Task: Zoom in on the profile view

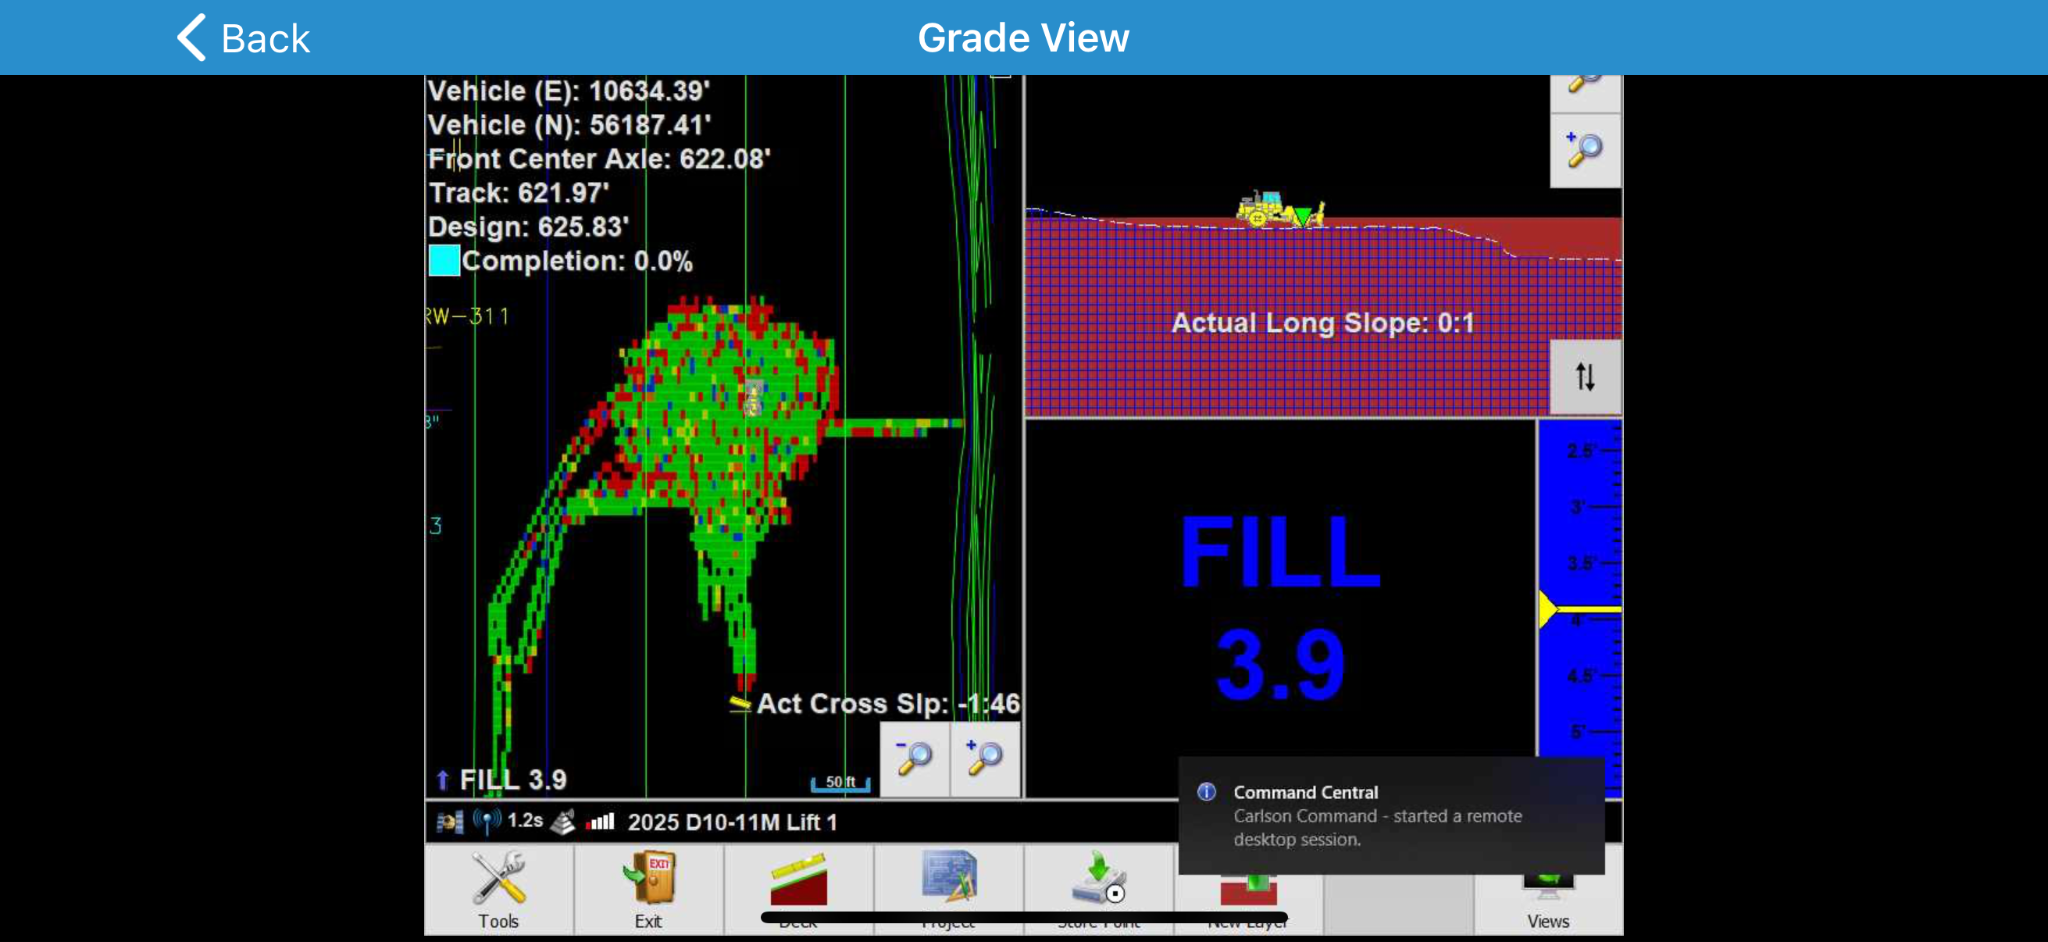Action: coord(1585,151)
